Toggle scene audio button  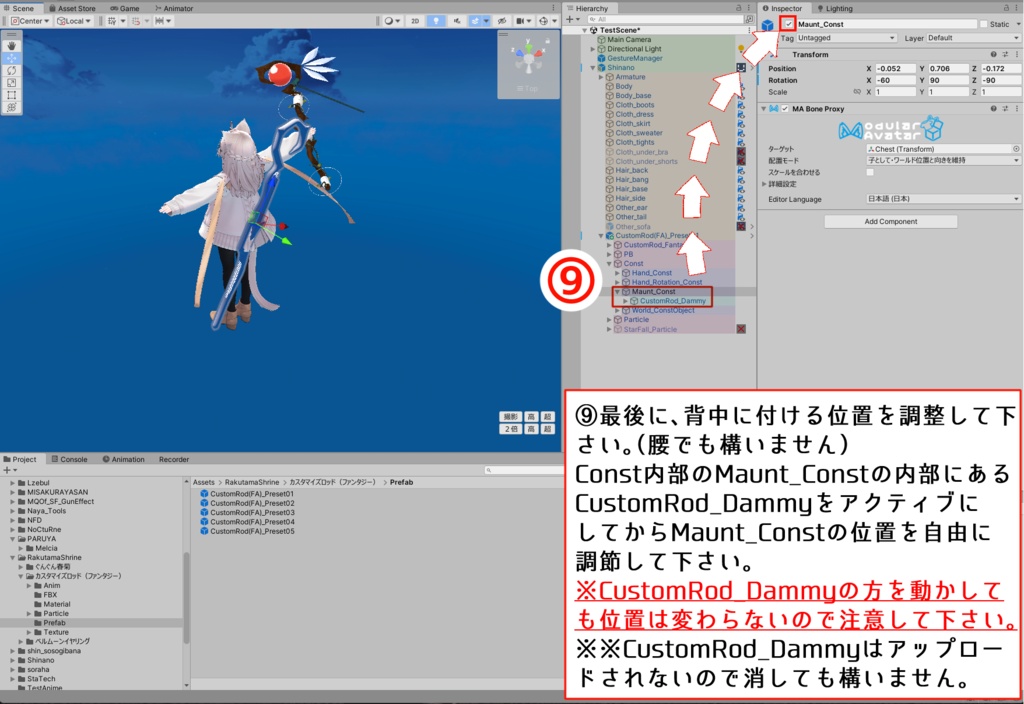coord(456,21)
